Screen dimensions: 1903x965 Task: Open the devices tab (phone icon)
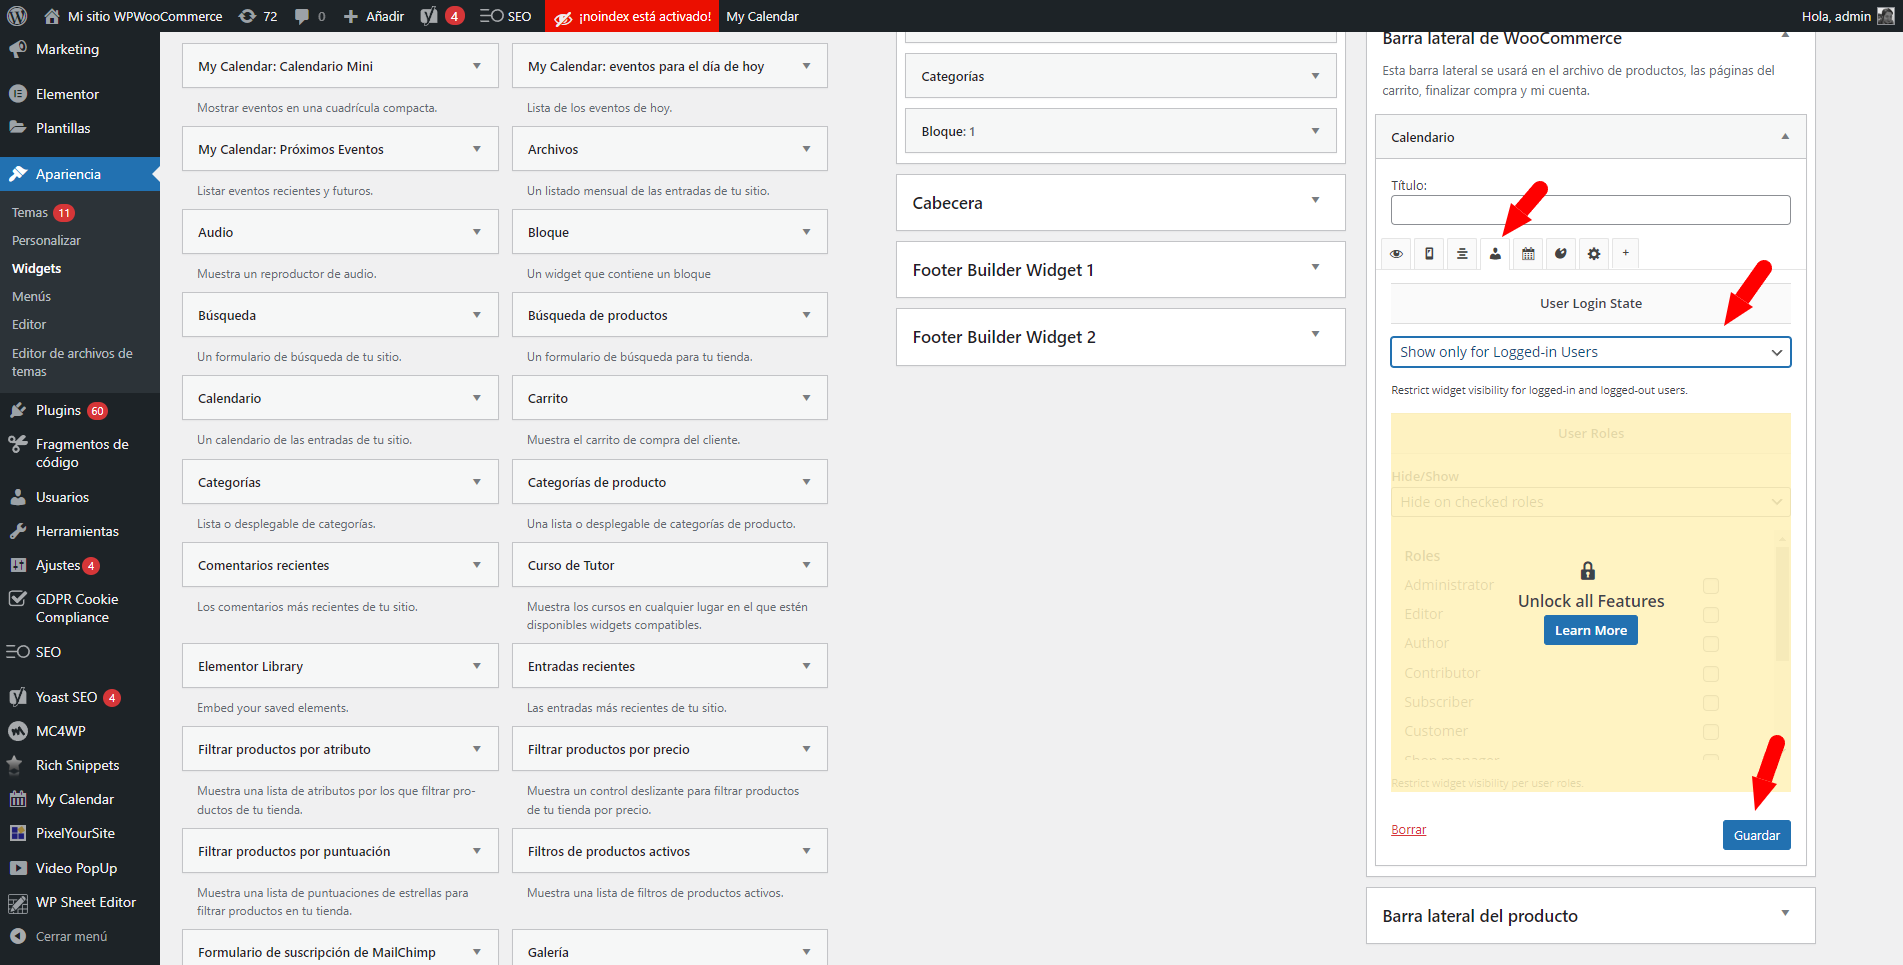[1429, 254]
